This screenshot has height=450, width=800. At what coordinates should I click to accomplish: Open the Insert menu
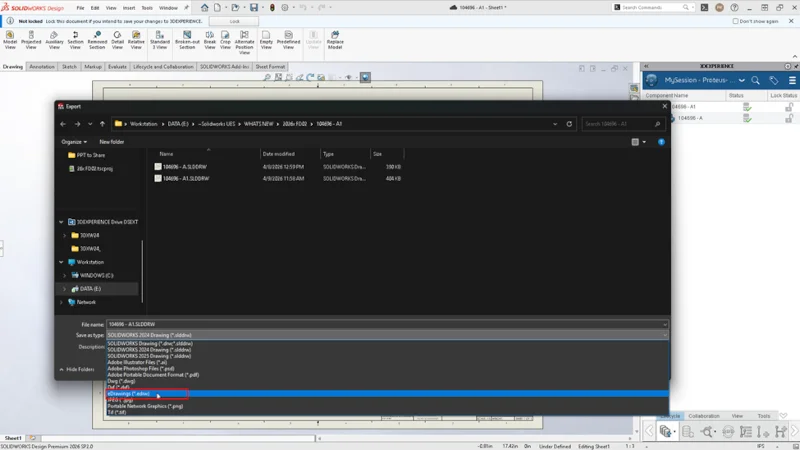tap(129, 8)
